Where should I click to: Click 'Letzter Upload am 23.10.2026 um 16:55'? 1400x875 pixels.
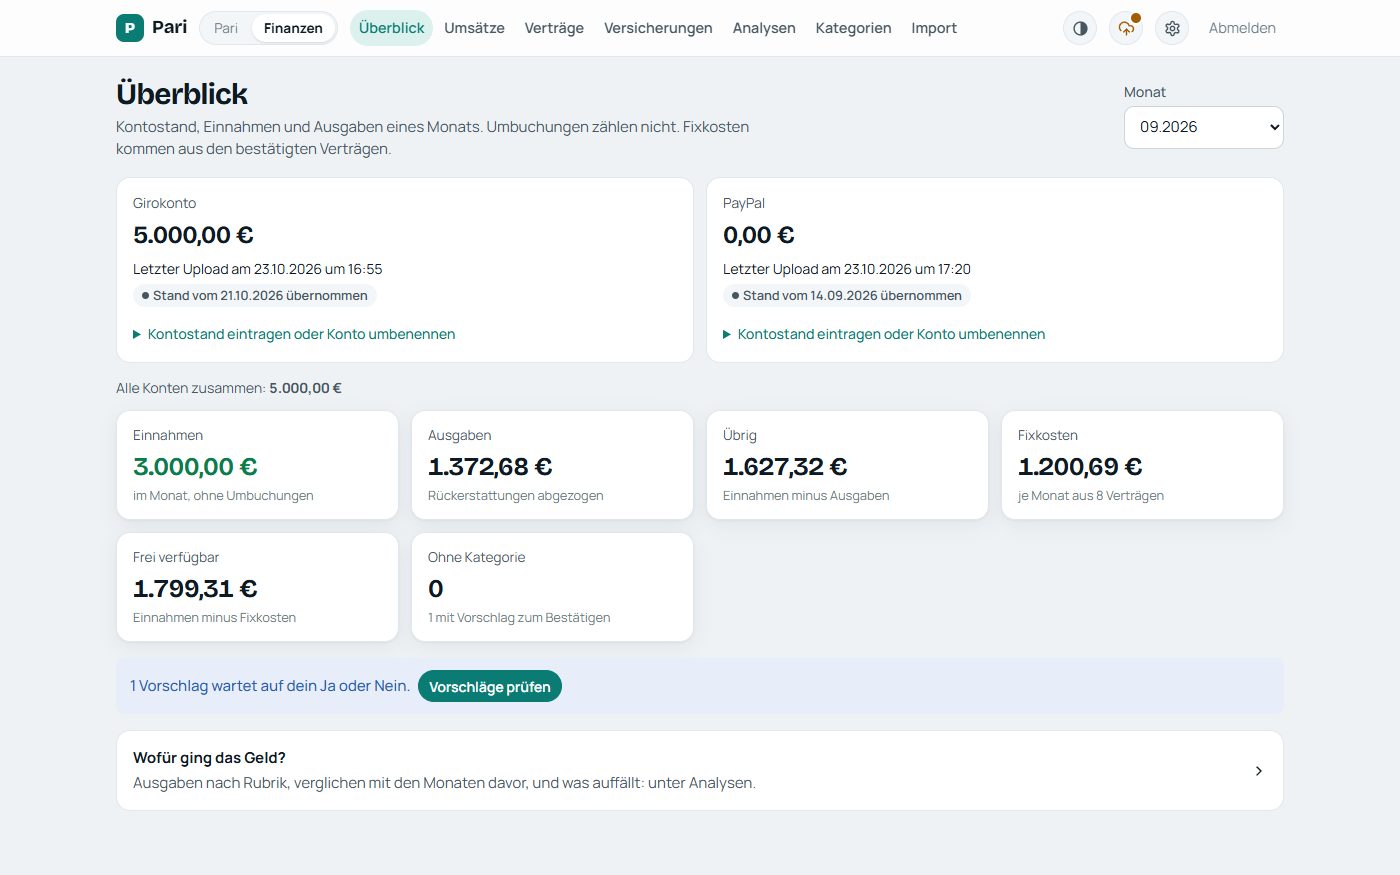pos(258,269)
